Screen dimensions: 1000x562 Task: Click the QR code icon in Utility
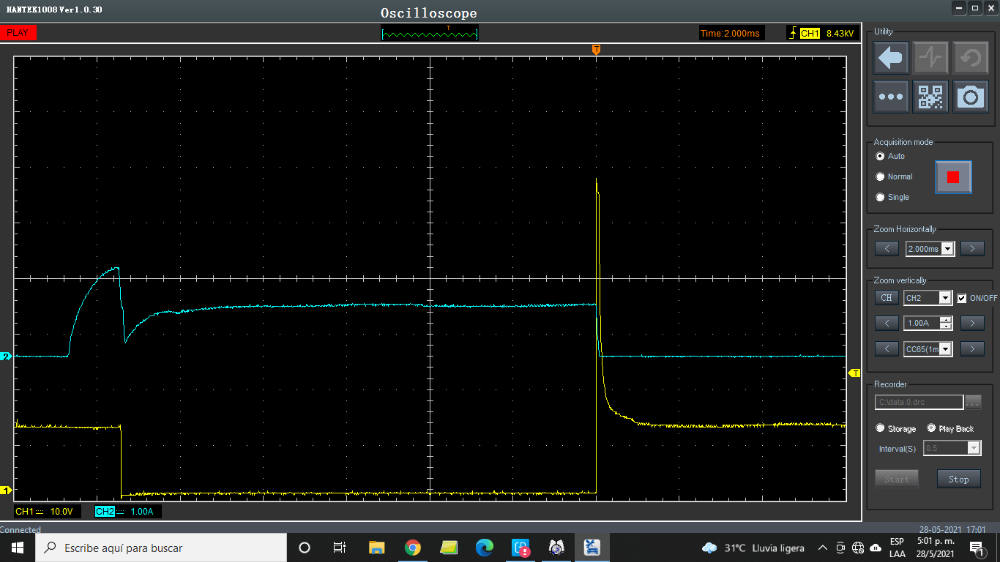pos(930,97)
